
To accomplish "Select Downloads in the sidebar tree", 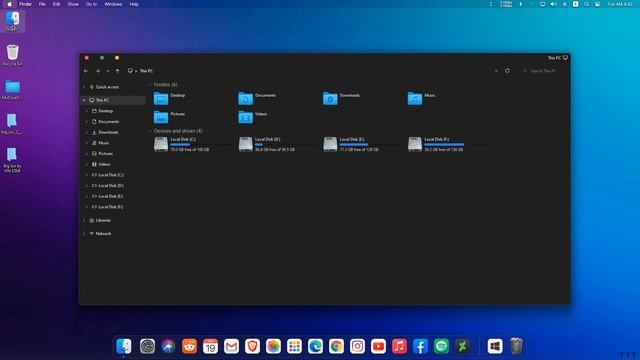I will tap(108, 132).
